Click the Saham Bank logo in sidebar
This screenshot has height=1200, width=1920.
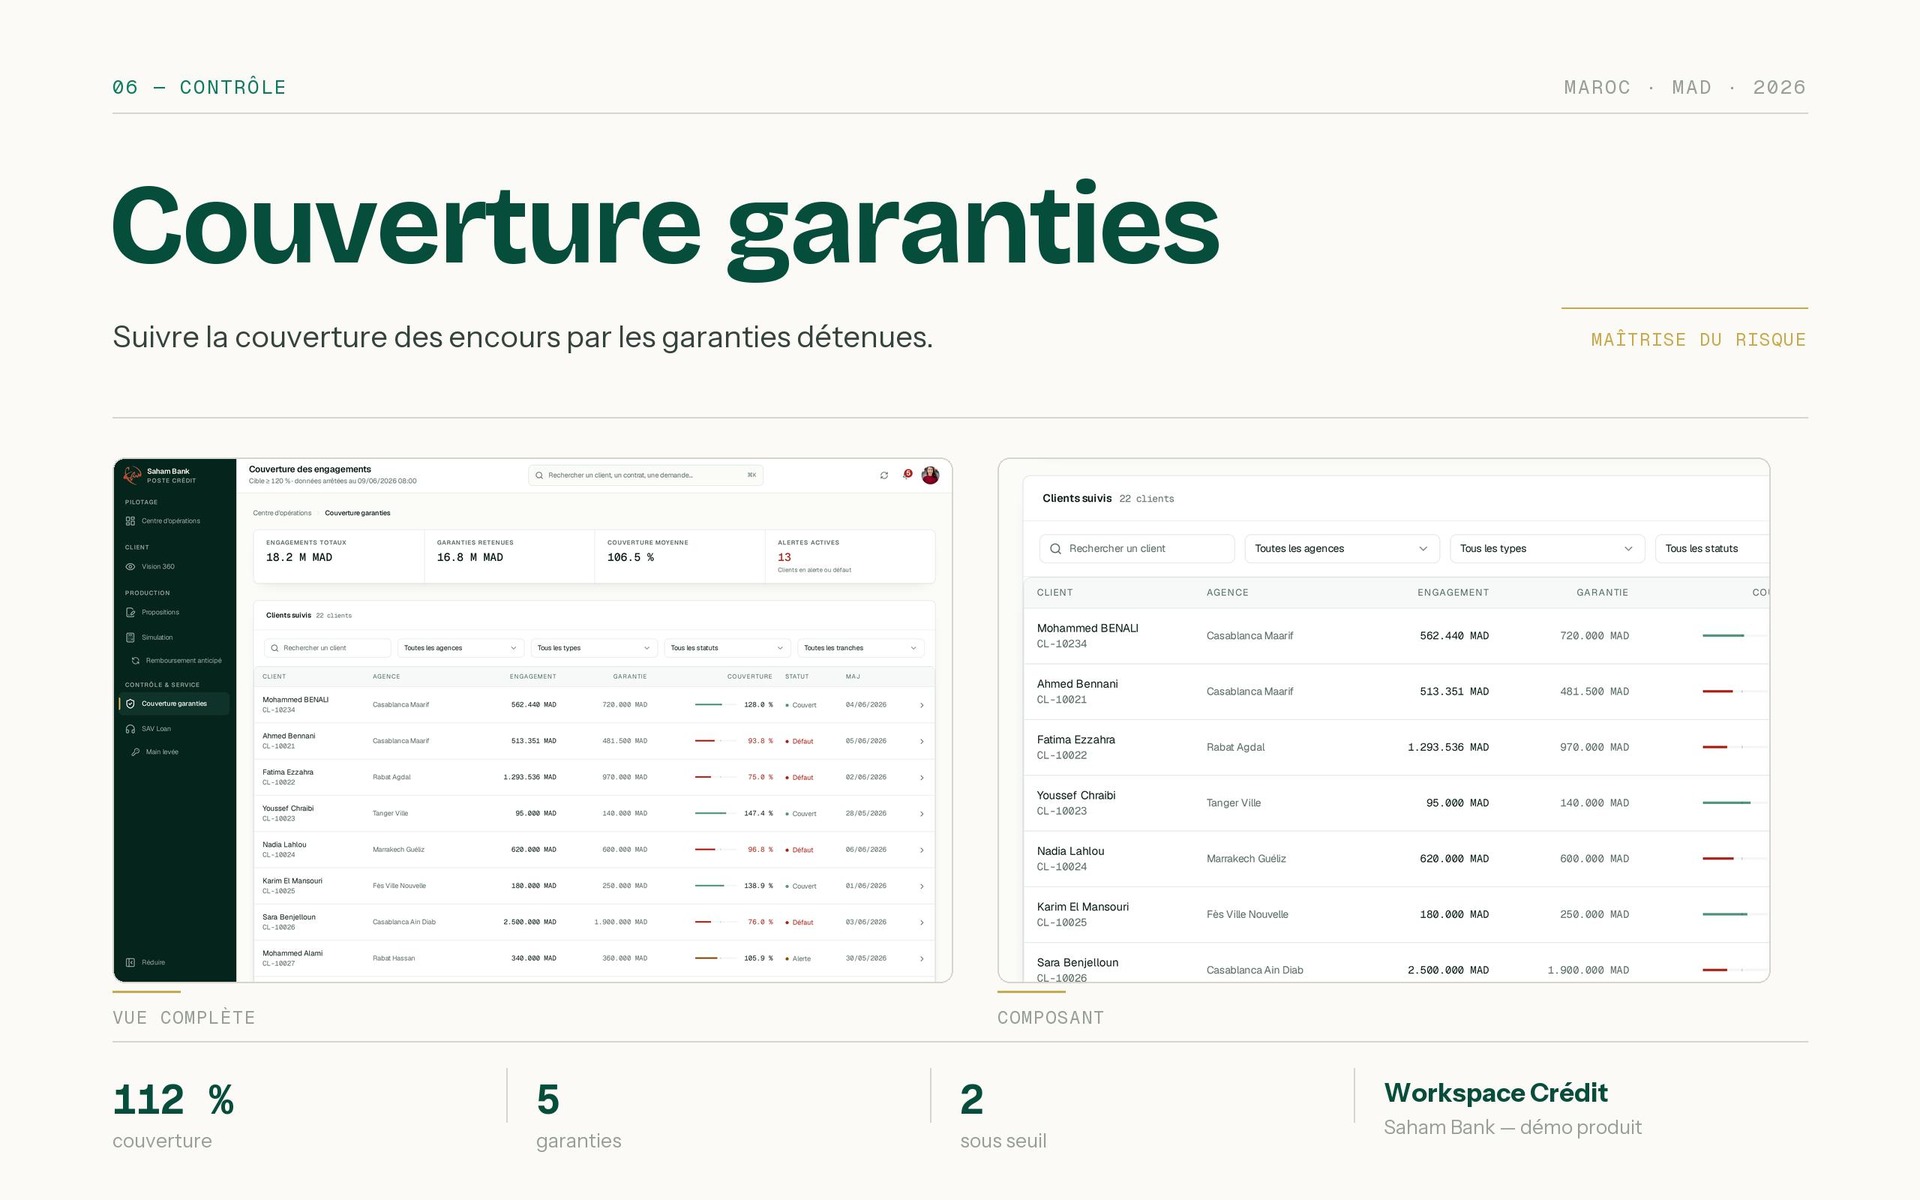click(132, 475)
